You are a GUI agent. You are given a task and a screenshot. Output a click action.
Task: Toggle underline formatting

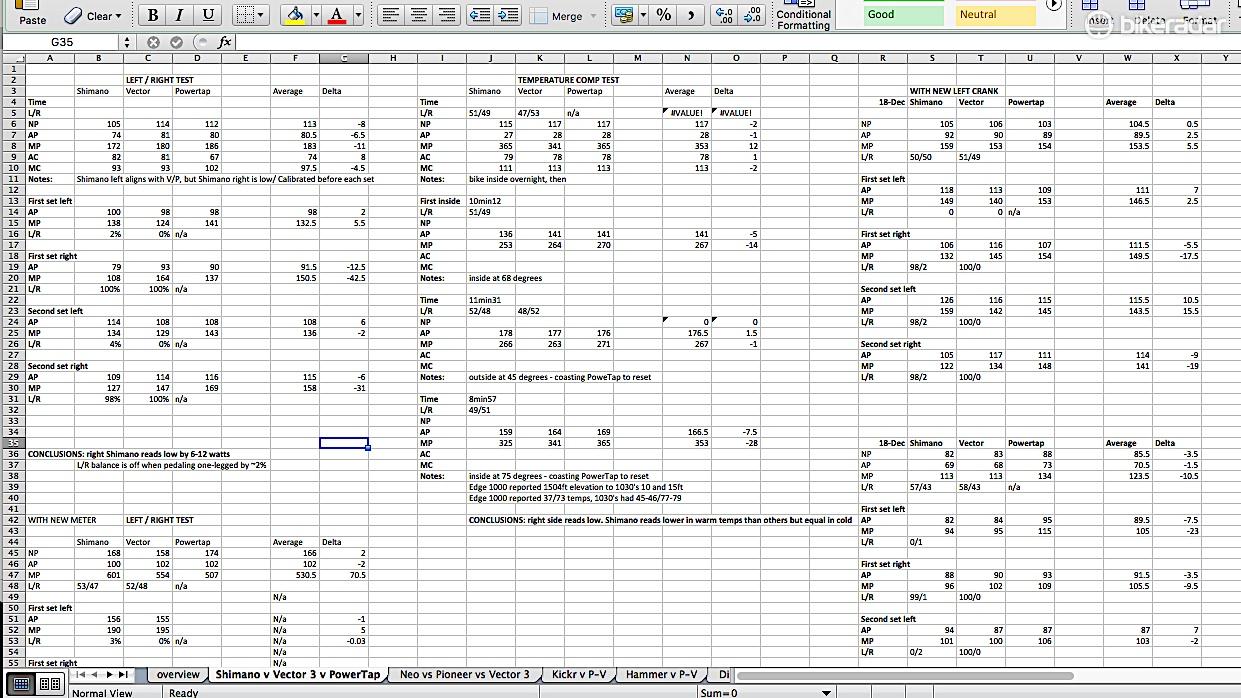tap(208, 15)
